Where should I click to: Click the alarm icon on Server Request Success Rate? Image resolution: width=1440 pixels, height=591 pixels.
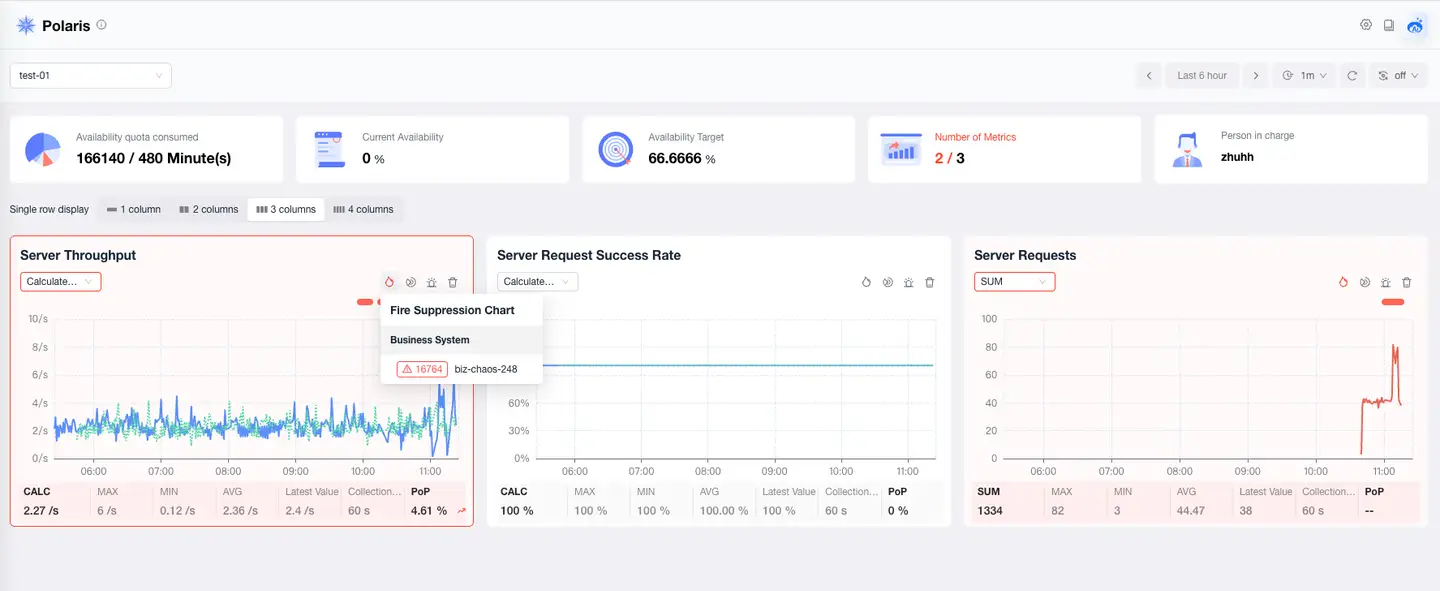[x=908, y=283]
